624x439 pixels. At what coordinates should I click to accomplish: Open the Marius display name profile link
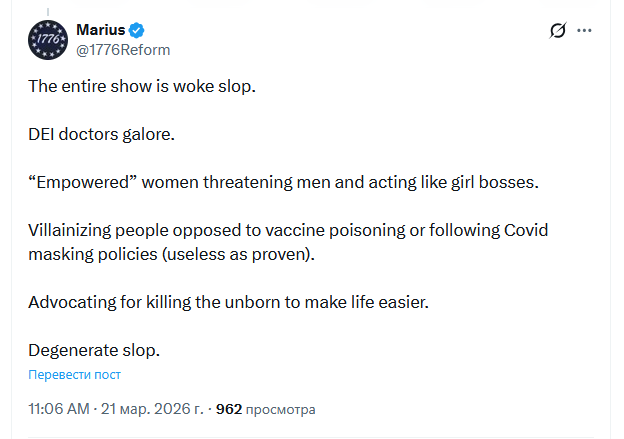100,31
